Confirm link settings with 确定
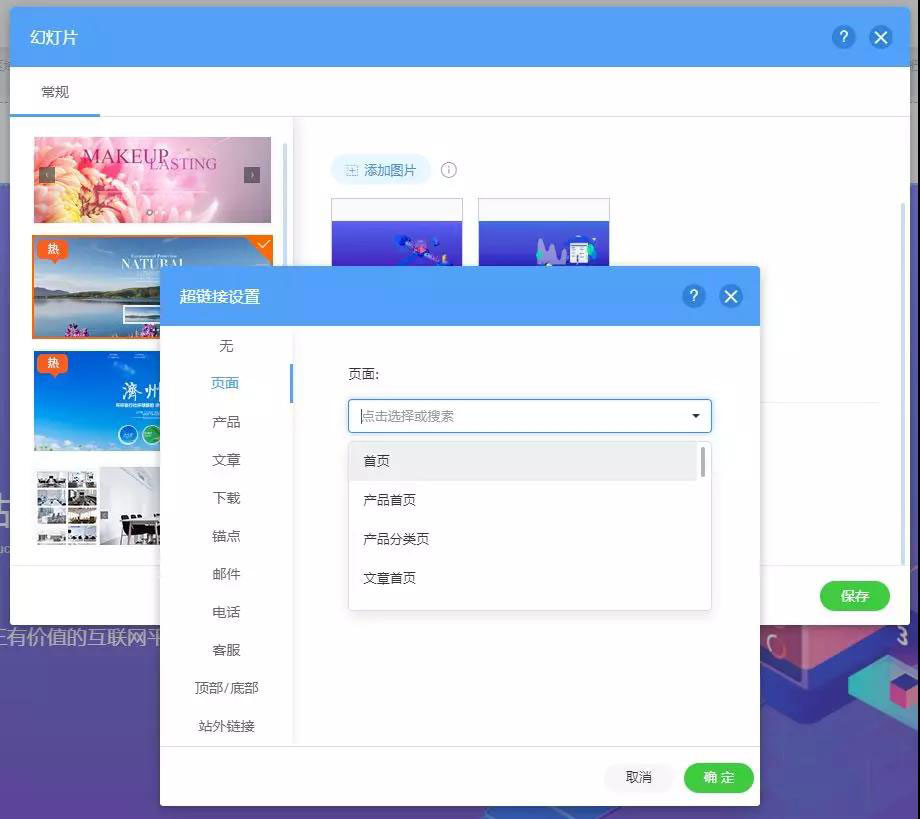Screen dimensions: 920x819 (717, 777)
